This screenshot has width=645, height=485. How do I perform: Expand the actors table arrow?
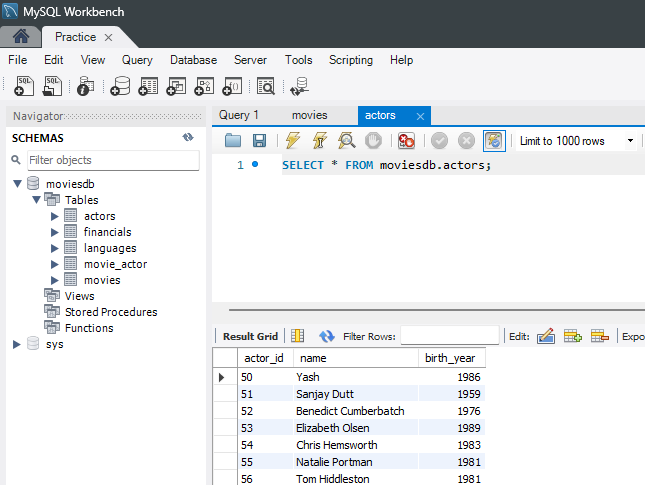(55, 216)
